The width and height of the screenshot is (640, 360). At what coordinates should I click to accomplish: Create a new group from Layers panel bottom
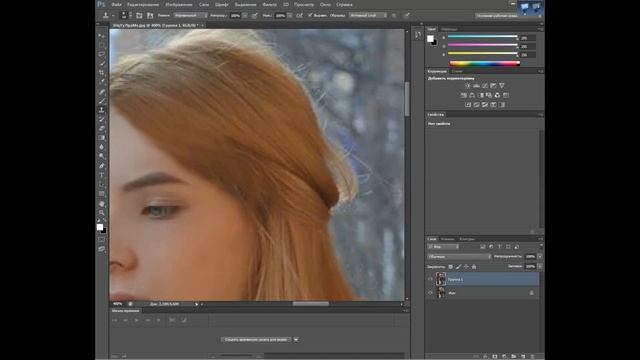click(x=514, y=356)
